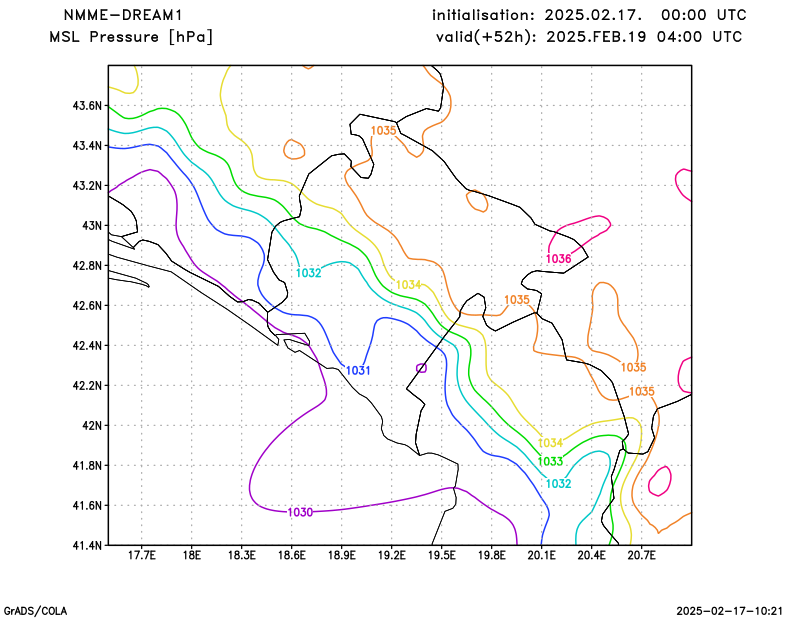Click the 20.1E longitude label
This screenshot has width=800, height=618.
(x=541, y=555)
